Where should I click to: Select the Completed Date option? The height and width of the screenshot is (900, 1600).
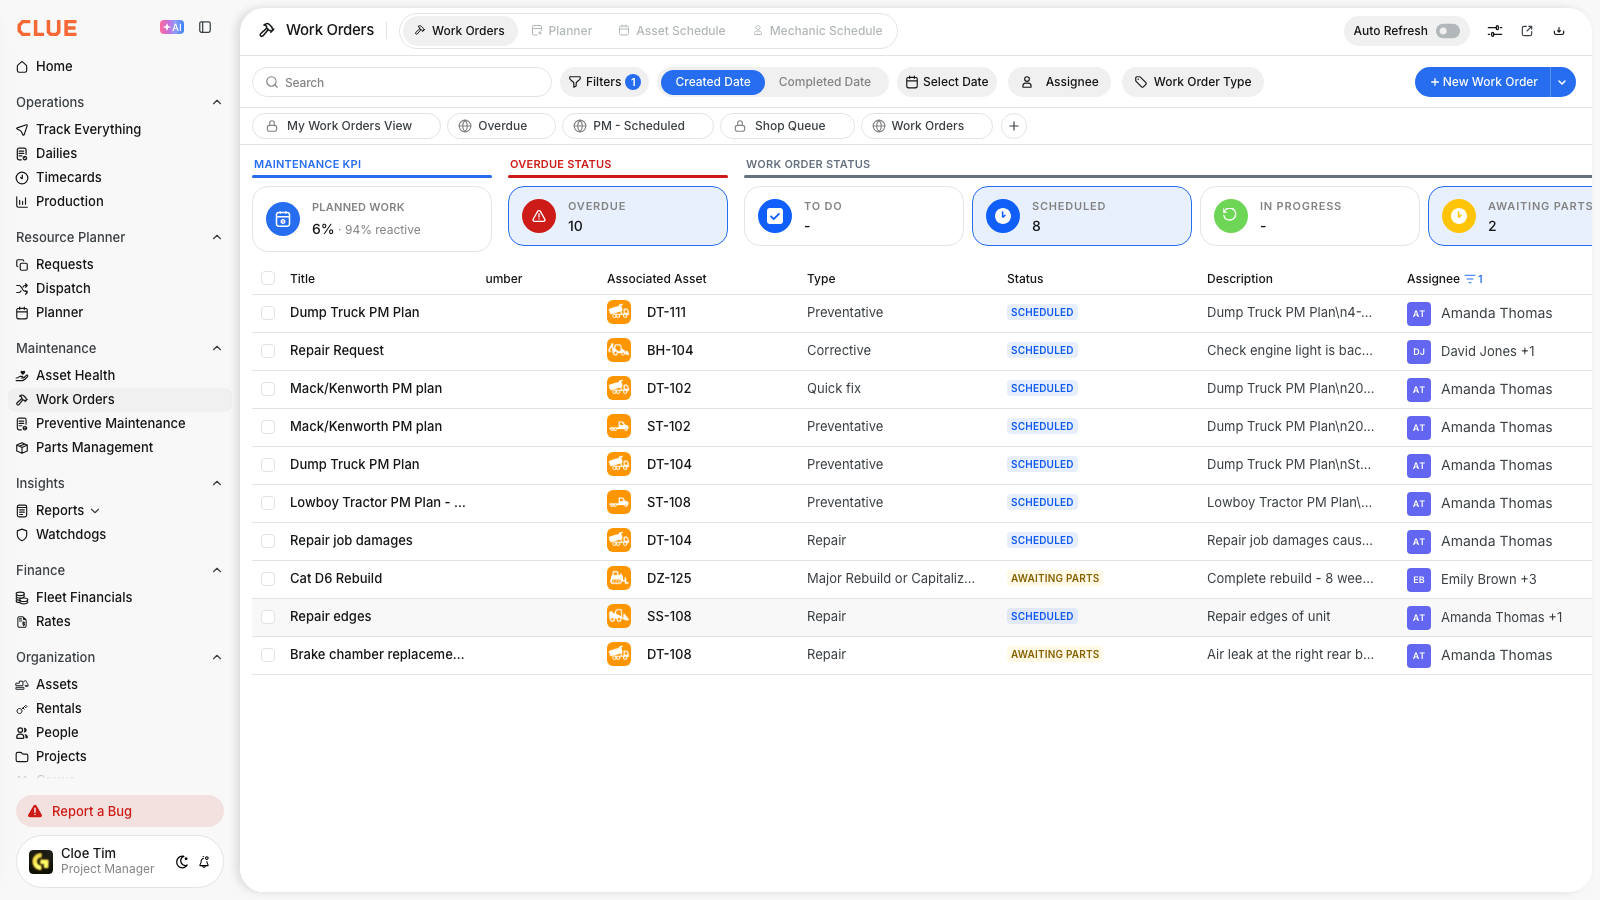(x=825, y=82)
